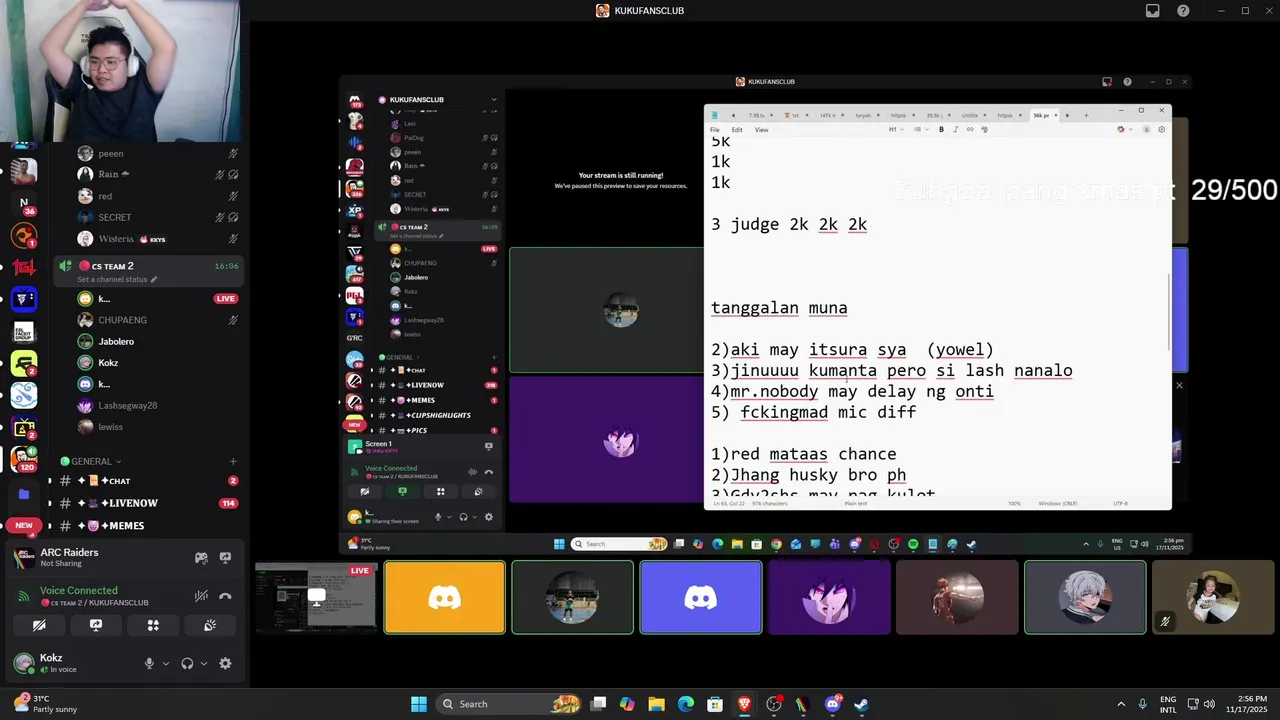Open Windows Start button on taskbar
Image resolution: width=1280 pixels, height=720 pixels.
[x=419, y=704]
